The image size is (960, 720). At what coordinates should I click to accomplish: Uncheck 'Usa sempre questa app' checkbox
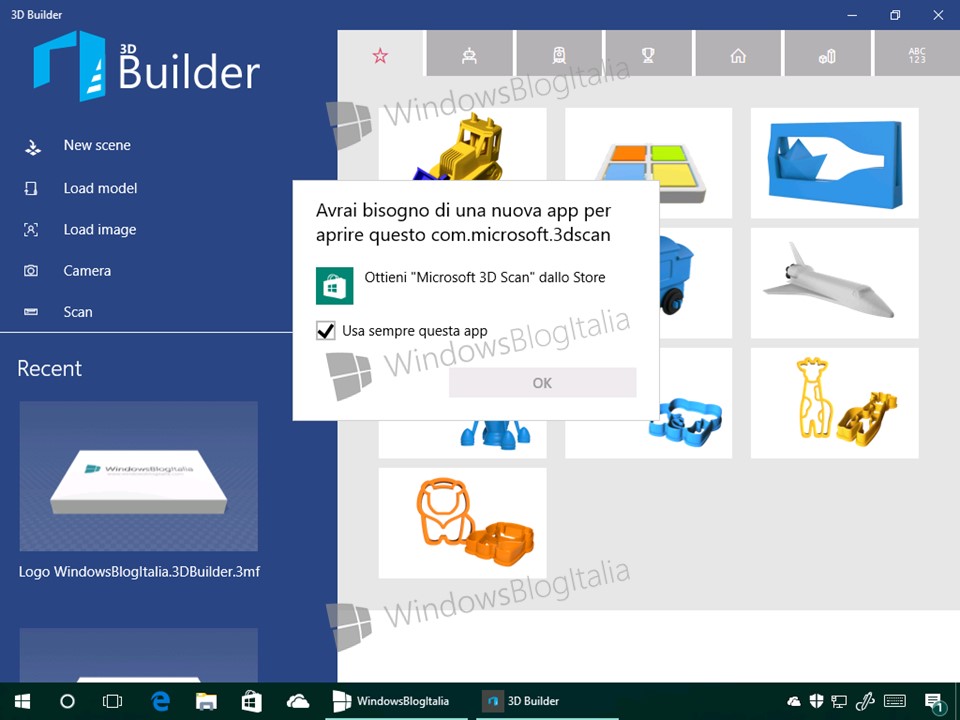pyautogui.click(x=326, y=331)
